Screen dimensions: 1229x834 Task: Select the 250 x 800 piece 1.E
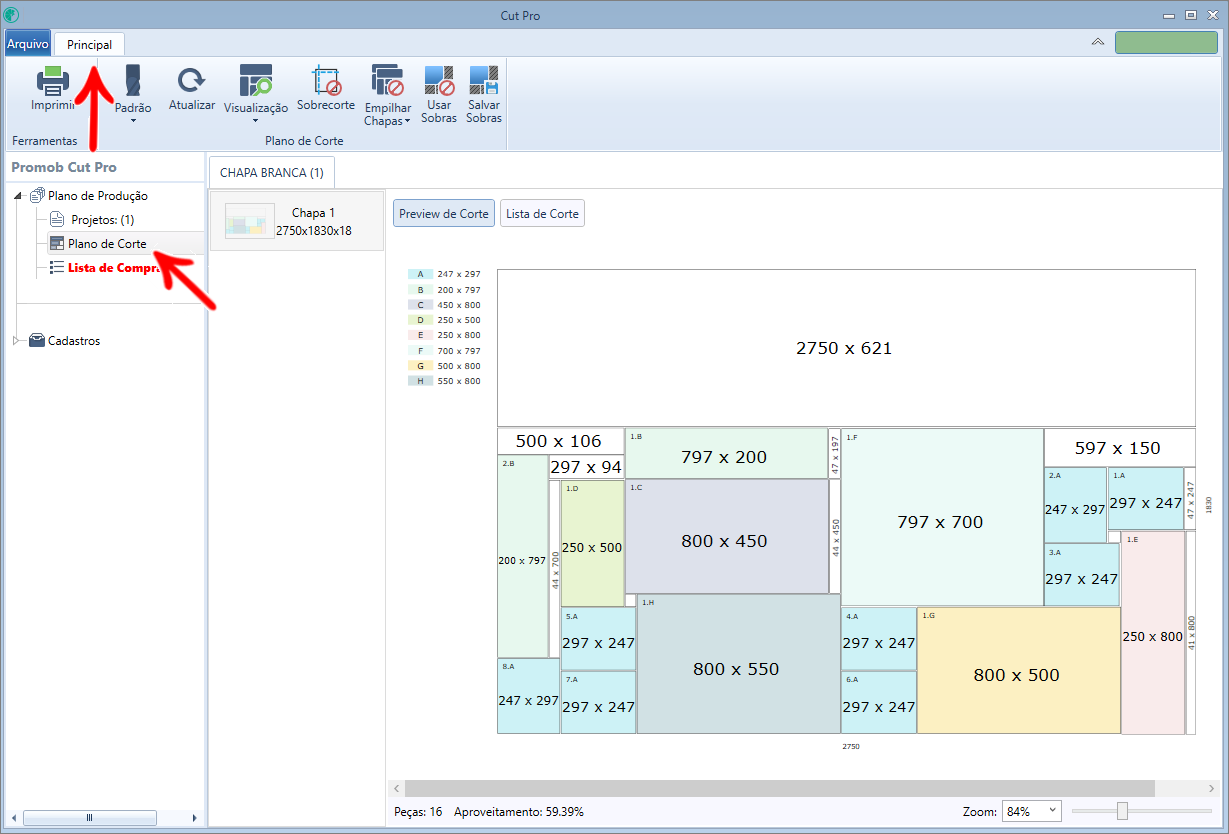[1153, 632]
